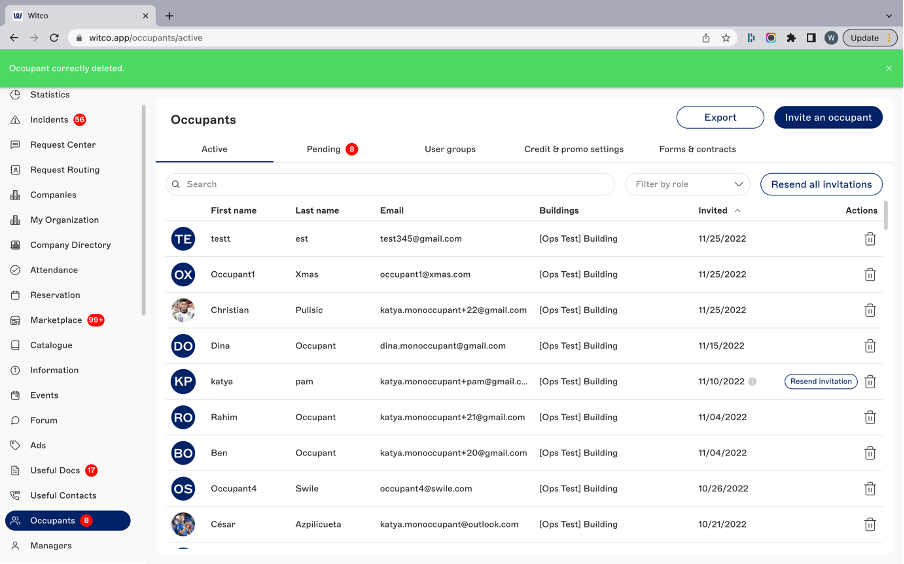Delete Ben Occupant with trash icon

869,453
